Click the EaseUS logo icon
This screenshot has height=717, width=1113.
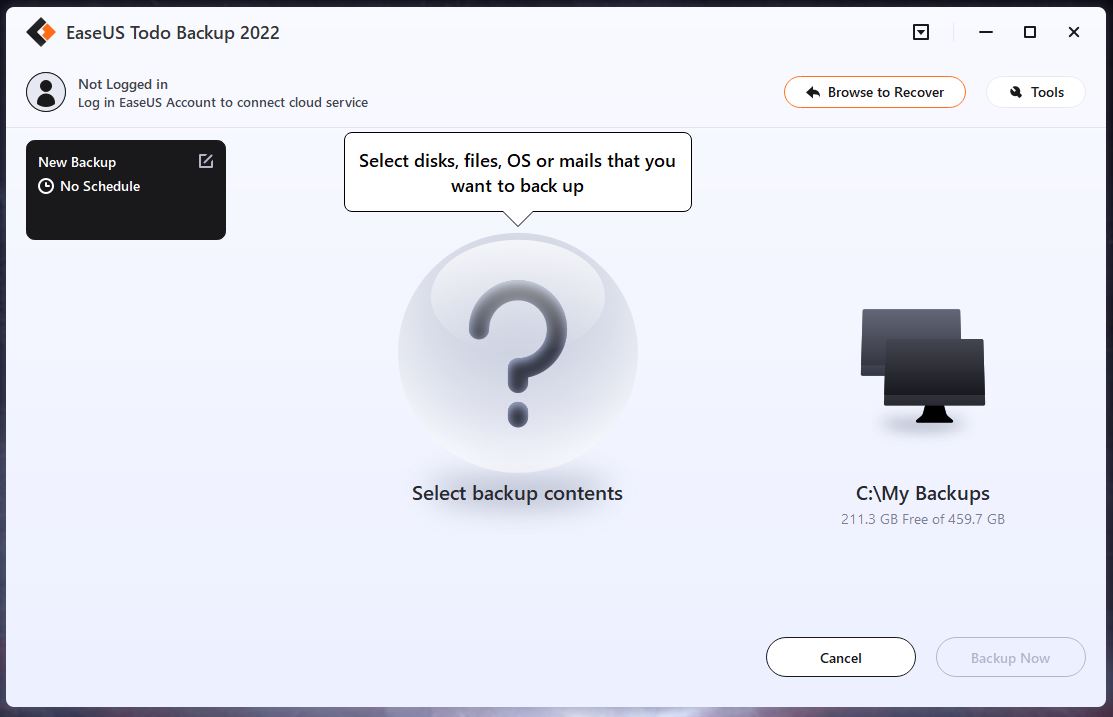click(40, 33)
